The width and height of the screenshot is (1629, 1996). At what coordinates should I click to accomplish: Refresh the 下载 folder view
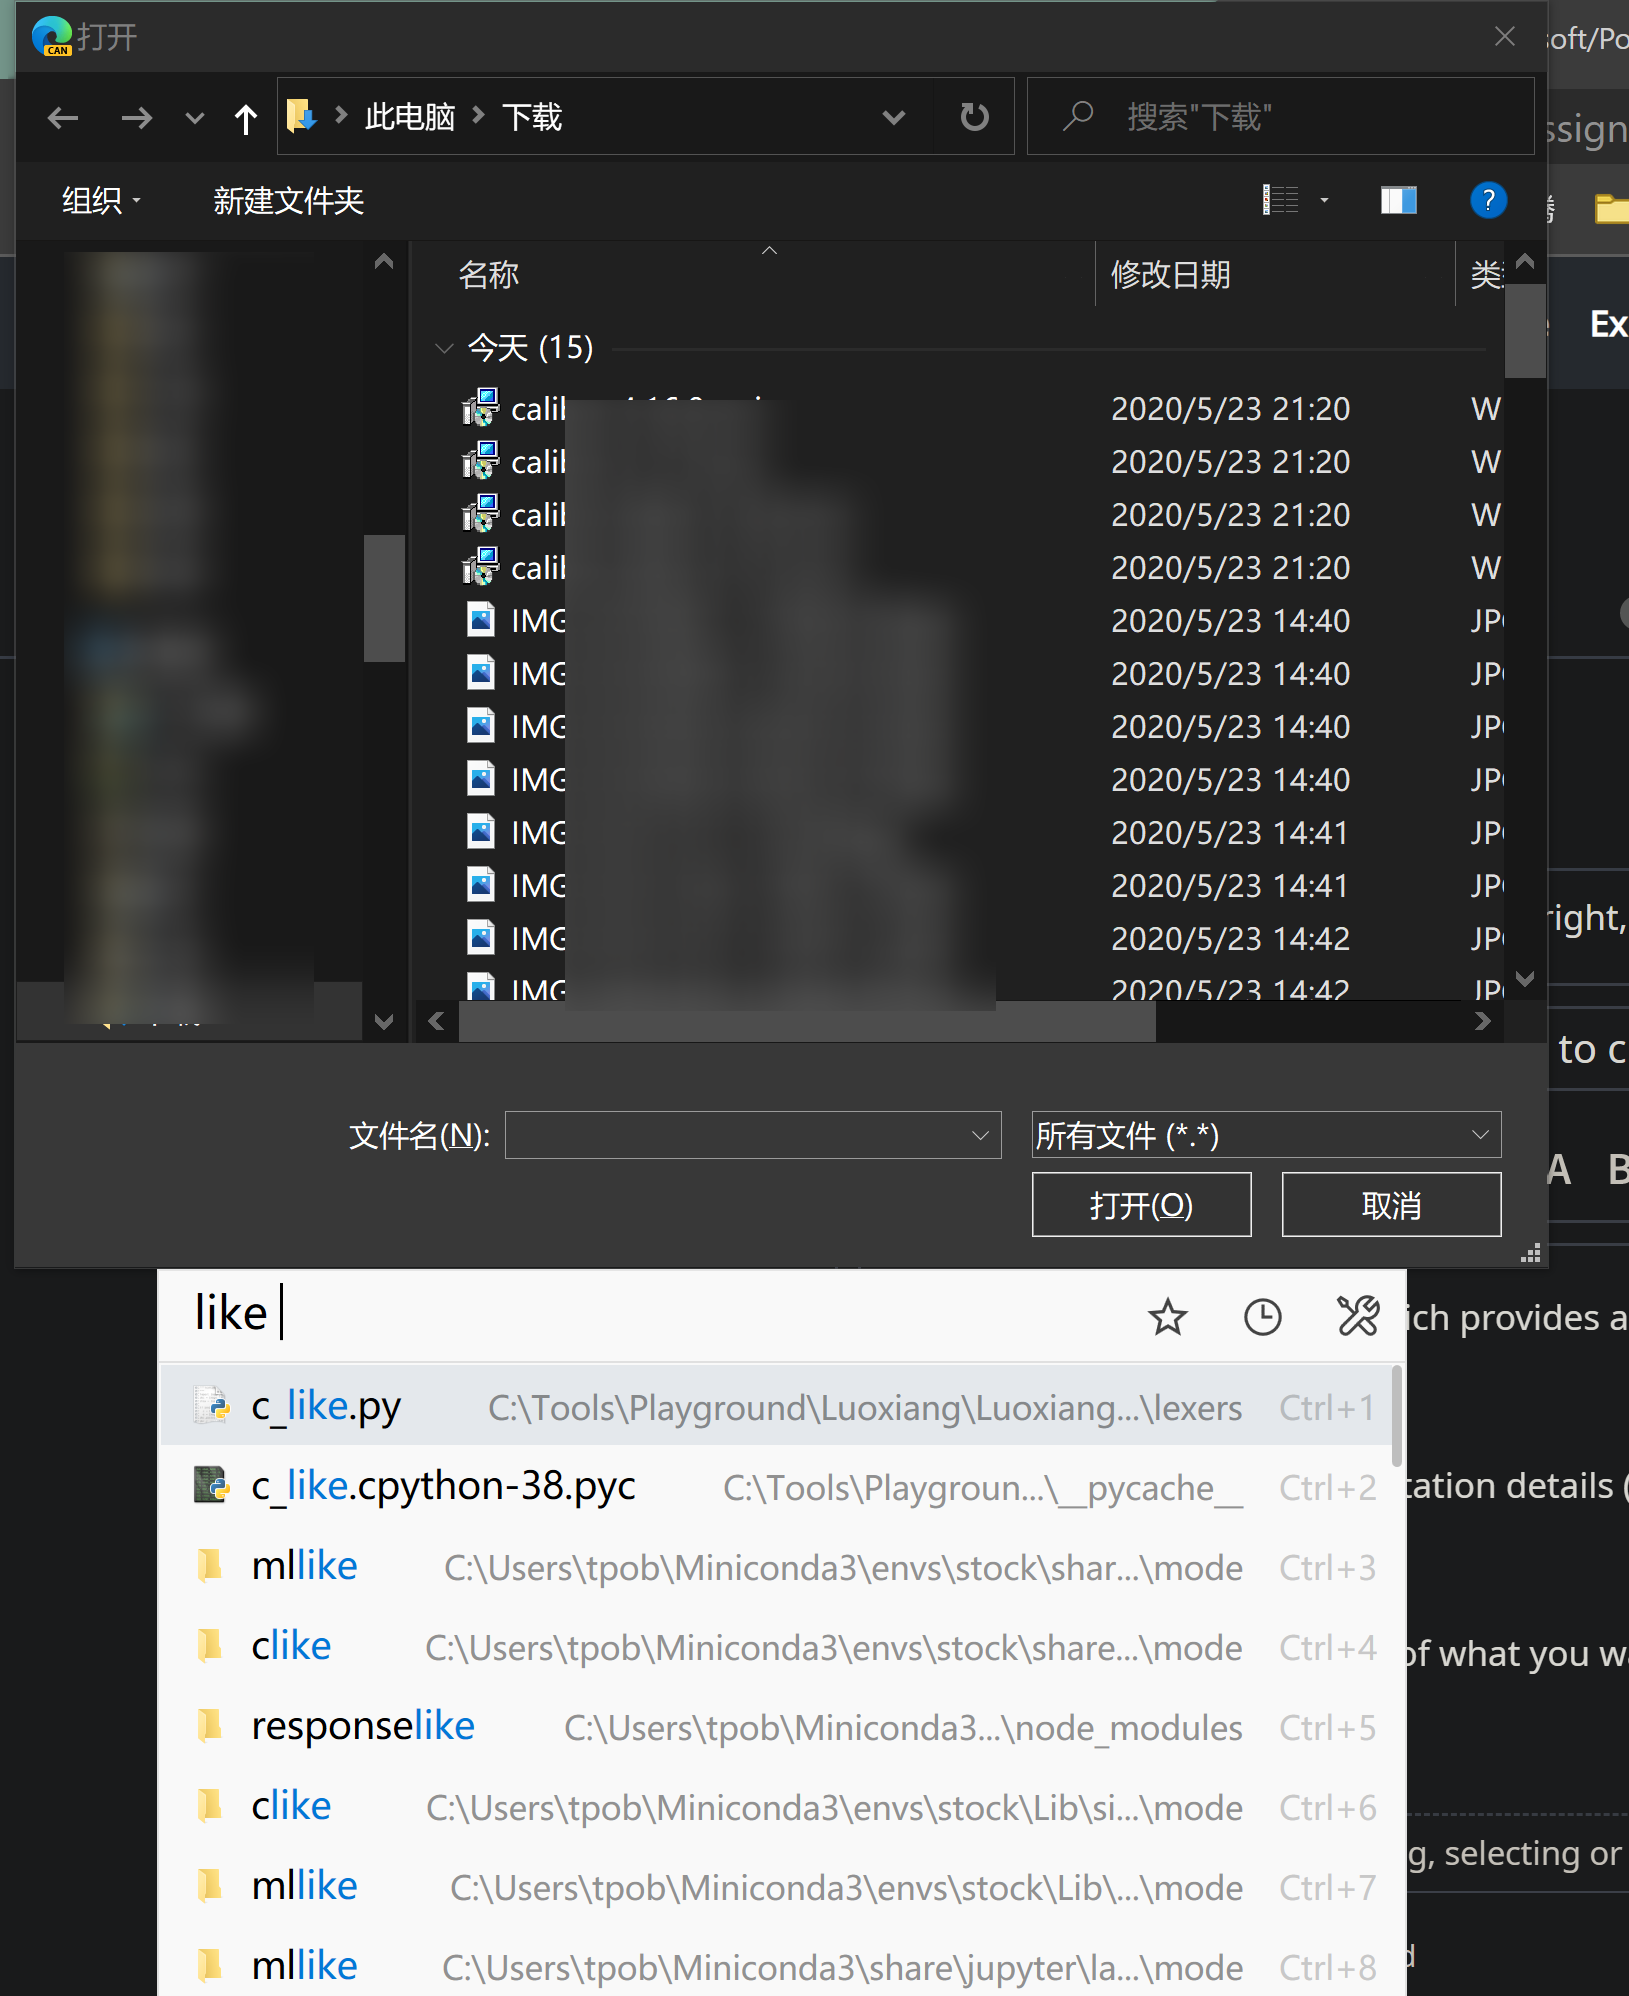point(974,117)
